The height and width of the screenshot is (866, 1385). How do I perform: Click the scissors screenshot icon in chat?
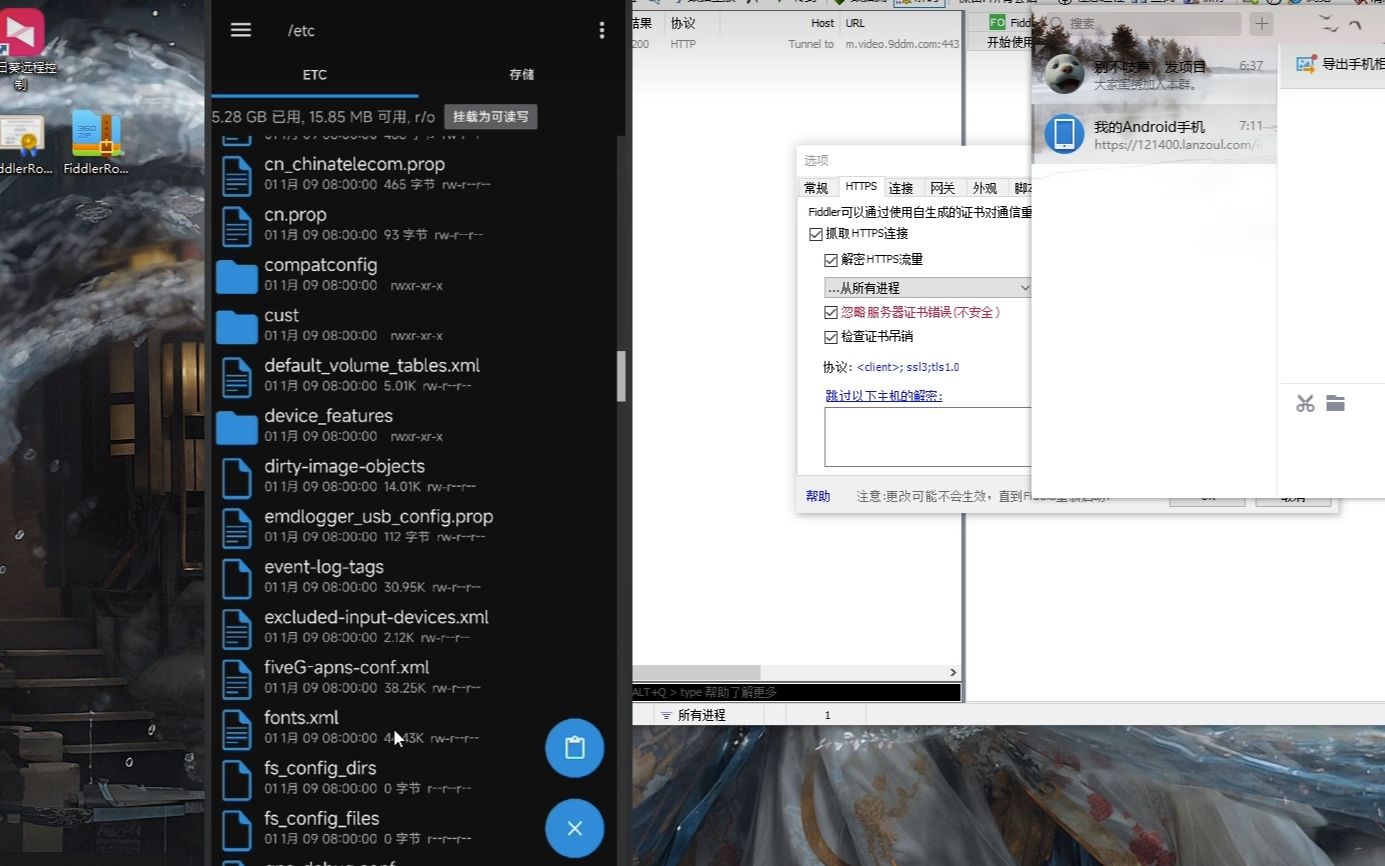coord(1305,403)
